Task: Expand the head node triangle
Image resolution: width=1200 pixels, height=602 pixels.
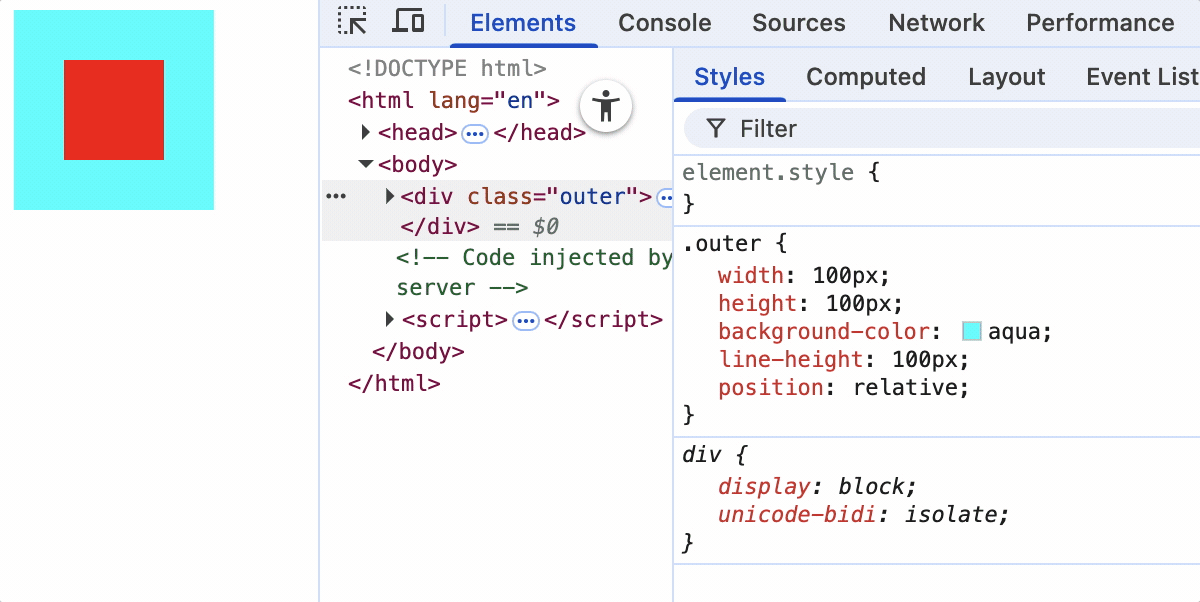Action: (366, 132)
